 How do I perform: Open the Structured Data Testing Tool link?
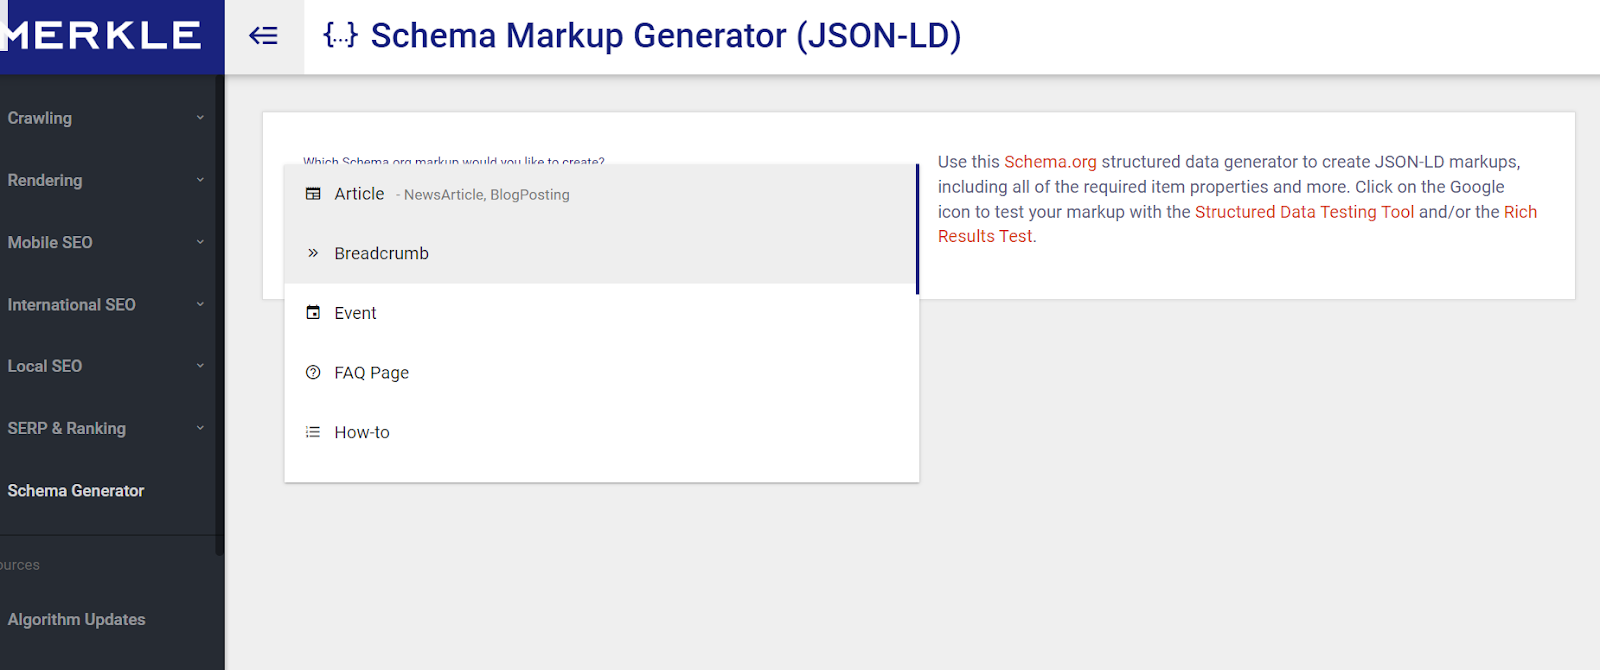coord(1304,212)
